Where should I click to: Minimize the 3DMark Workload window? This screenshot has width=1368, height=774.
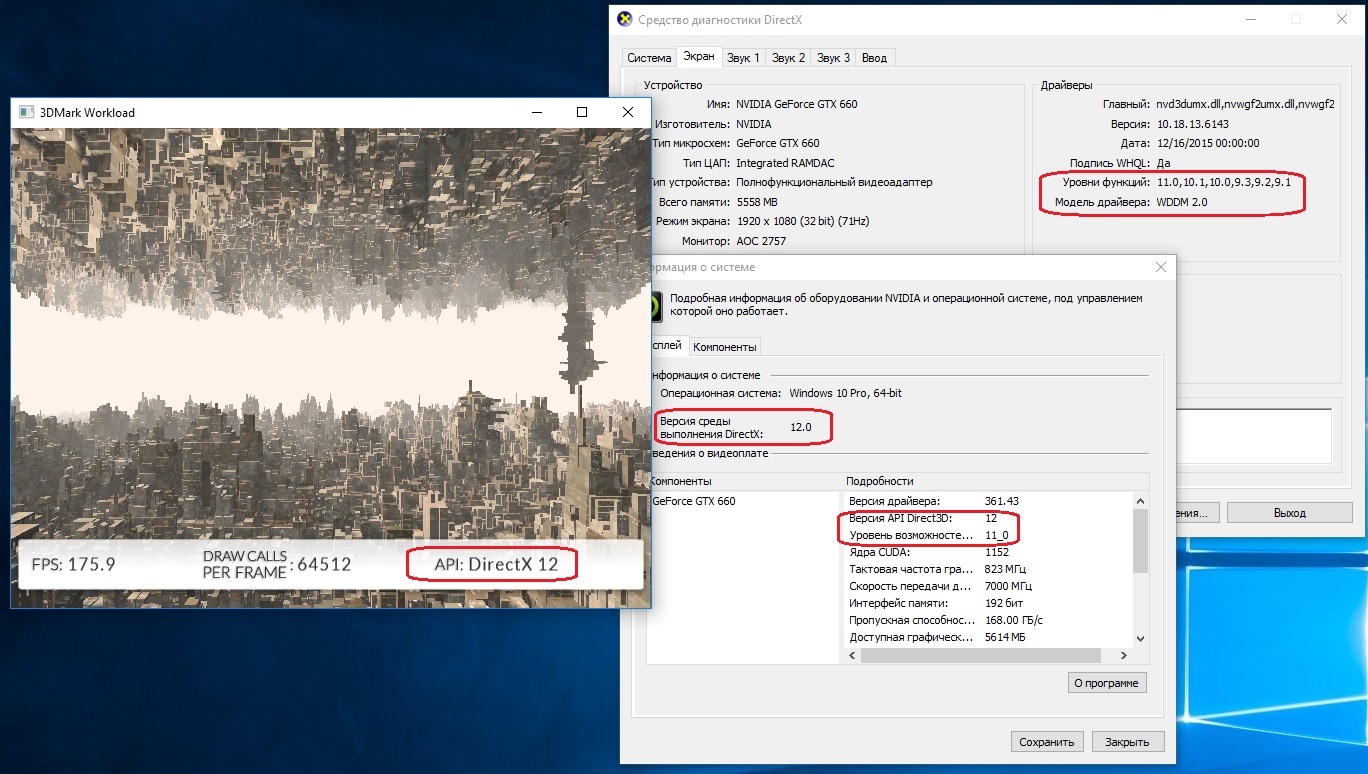click(537, 112)
